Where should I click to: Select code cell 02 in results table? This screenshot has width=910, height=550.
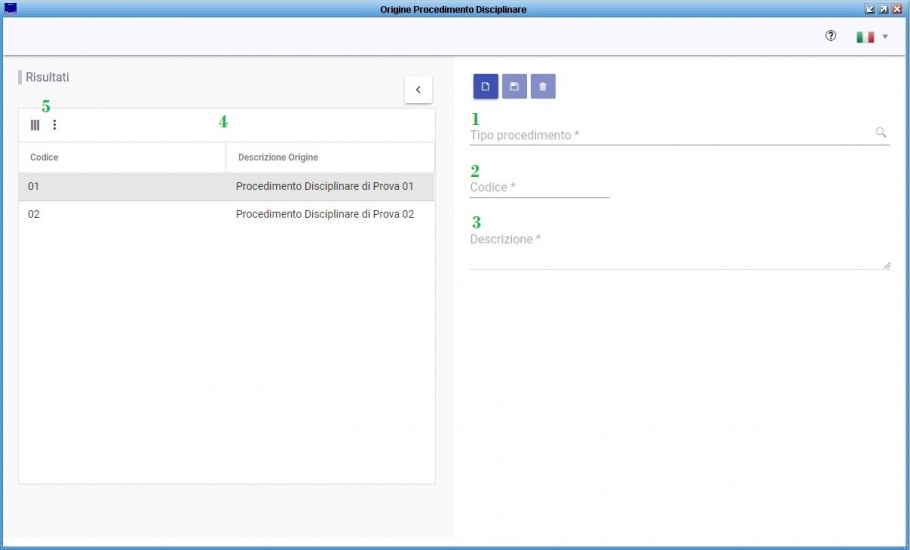pyautogui.click(x=34, y=214)
